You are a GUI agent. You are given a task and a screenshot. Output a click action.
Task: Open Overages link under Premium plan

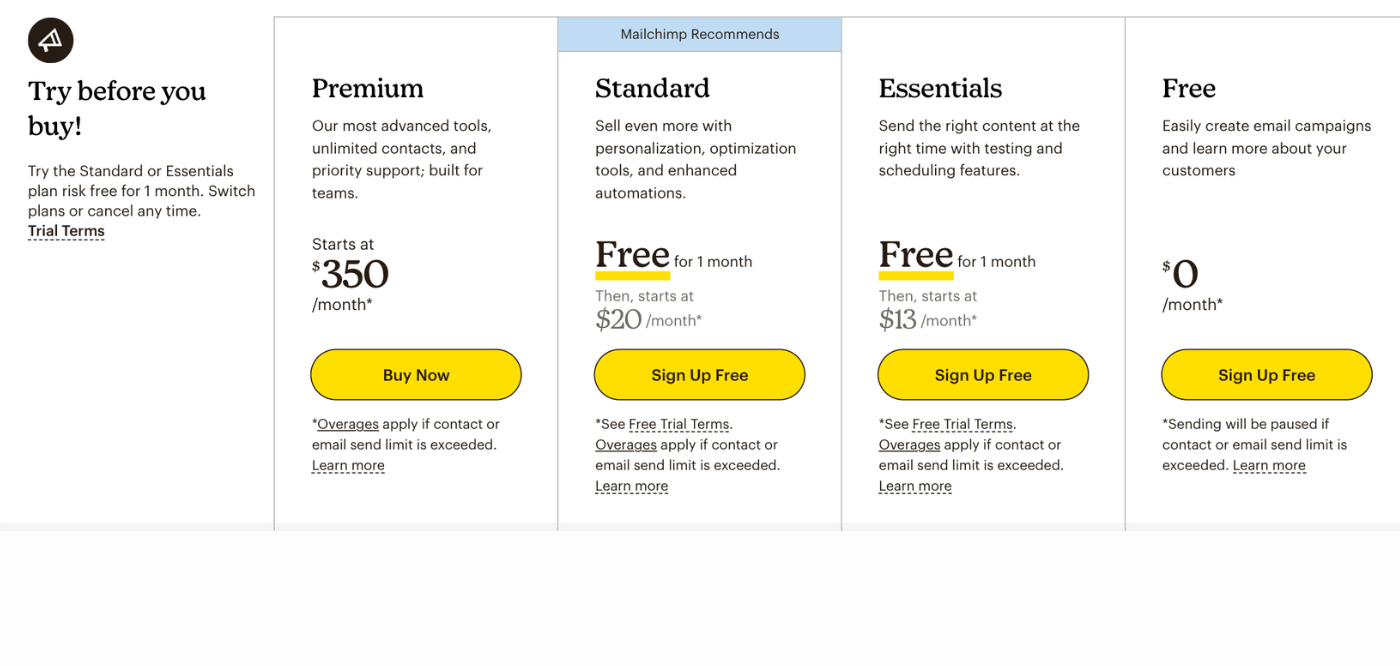pyautogui.click(x=348, y=424)
